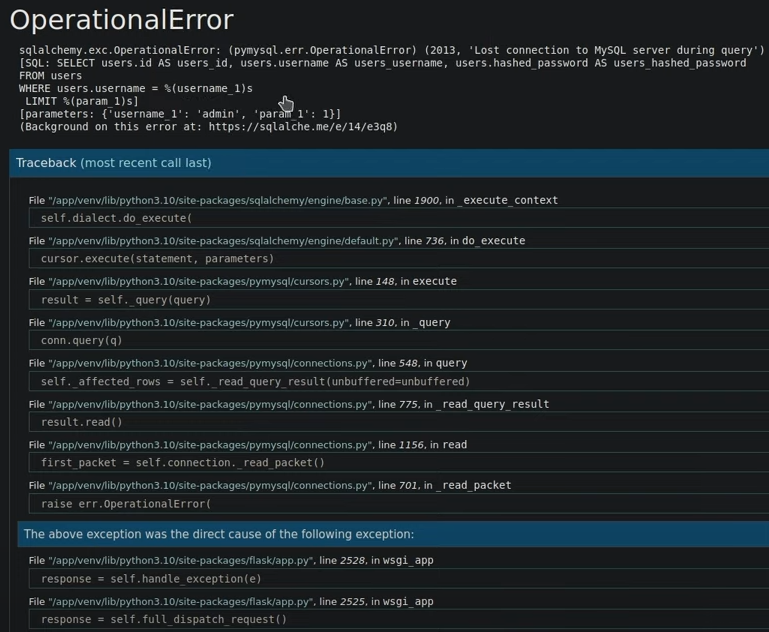This screenshot has height=632, width=769.
Task: Click the "above exception was the direct cause" banner
Action: [218, 534]
